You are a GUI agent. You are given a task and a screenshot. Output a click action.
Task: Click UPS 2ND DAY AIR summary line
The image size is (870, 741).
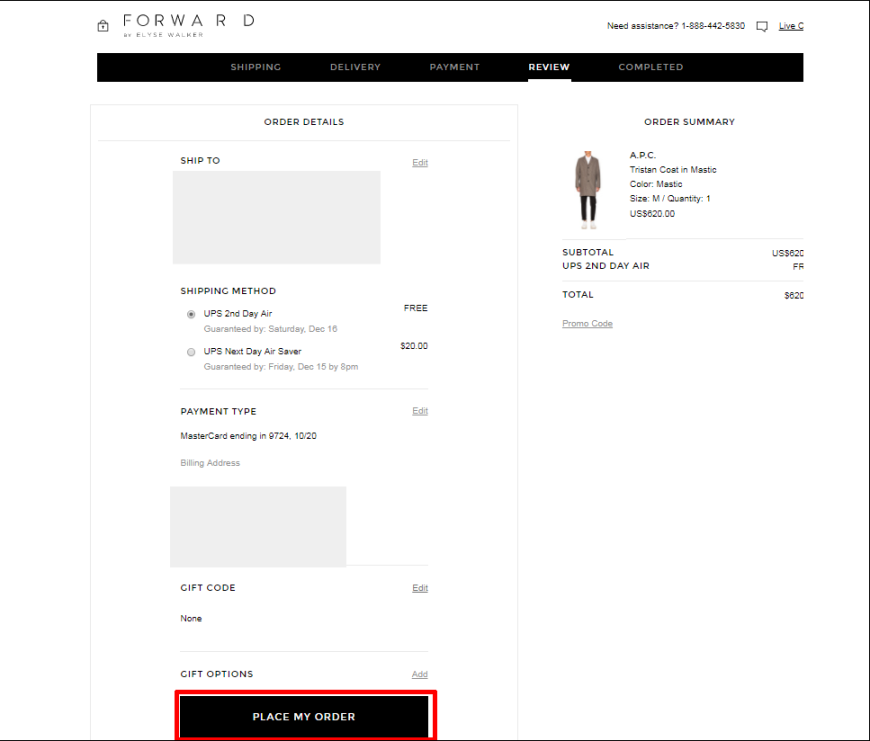[x=605, y=266]
